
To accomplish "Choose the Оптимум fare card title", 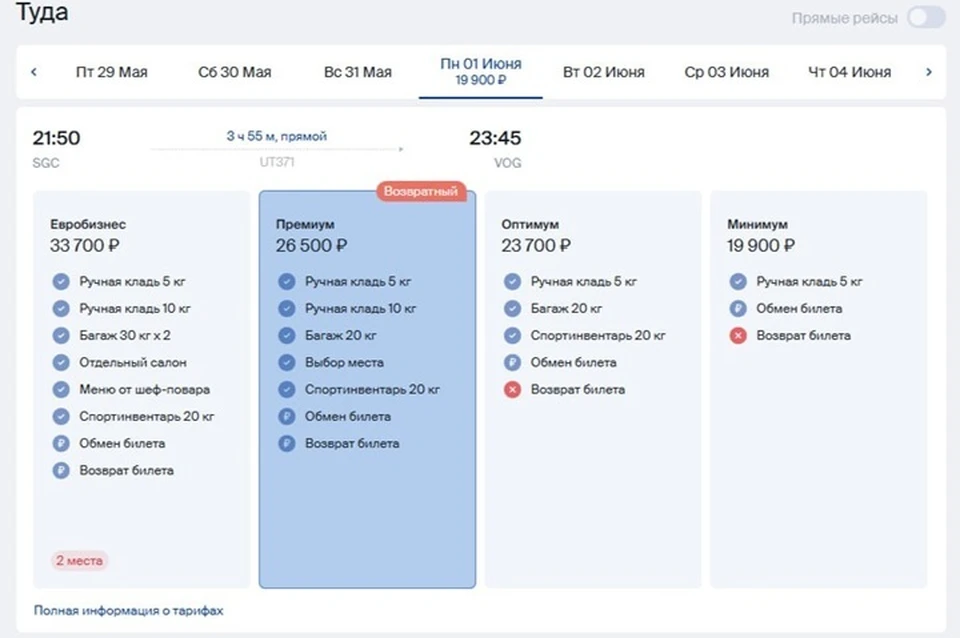I will (x=530, y=225).
